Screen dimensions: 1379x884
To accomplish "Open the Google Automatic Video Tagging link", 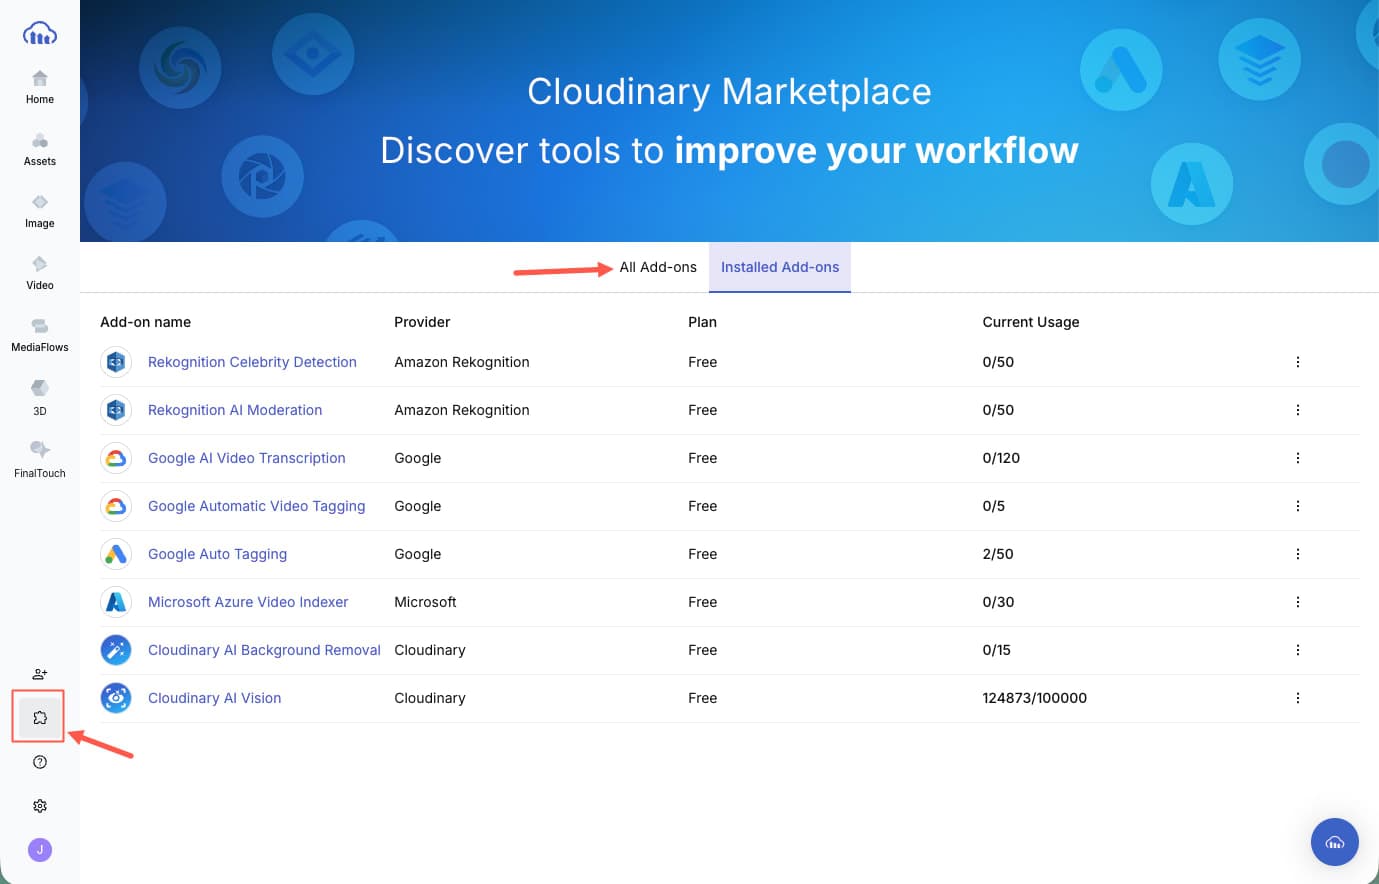I will click(x=257, y=506).
